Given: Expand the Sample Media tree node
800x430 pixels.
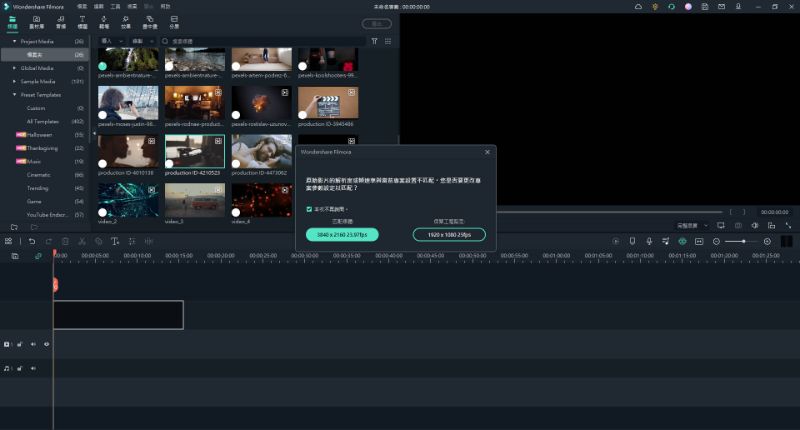Looking at the screenshot, I should (14, 81).
